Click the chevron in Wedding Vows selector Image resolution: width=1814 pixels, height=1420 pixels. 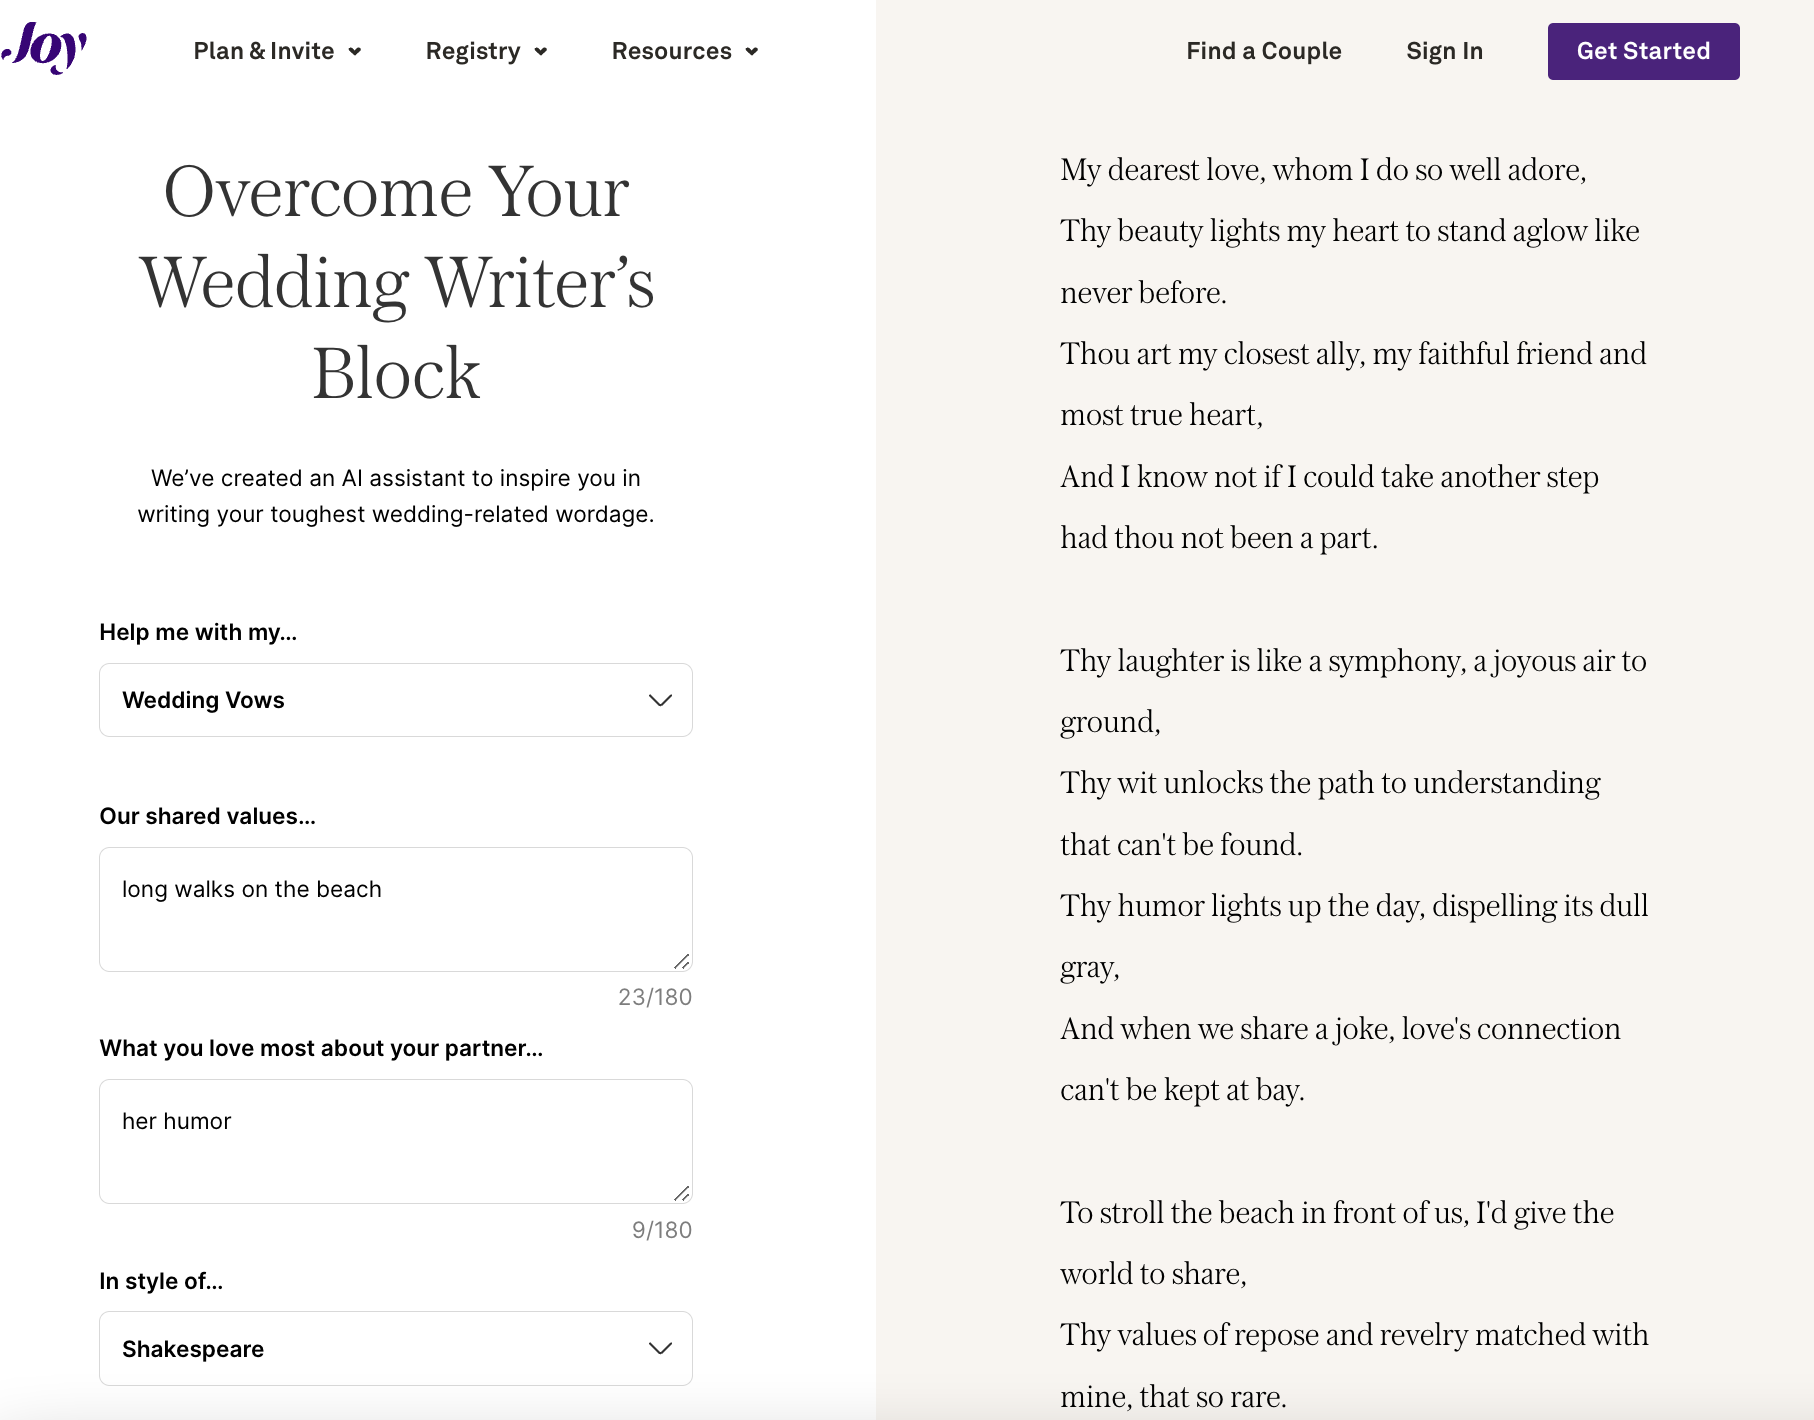[660, 700]
